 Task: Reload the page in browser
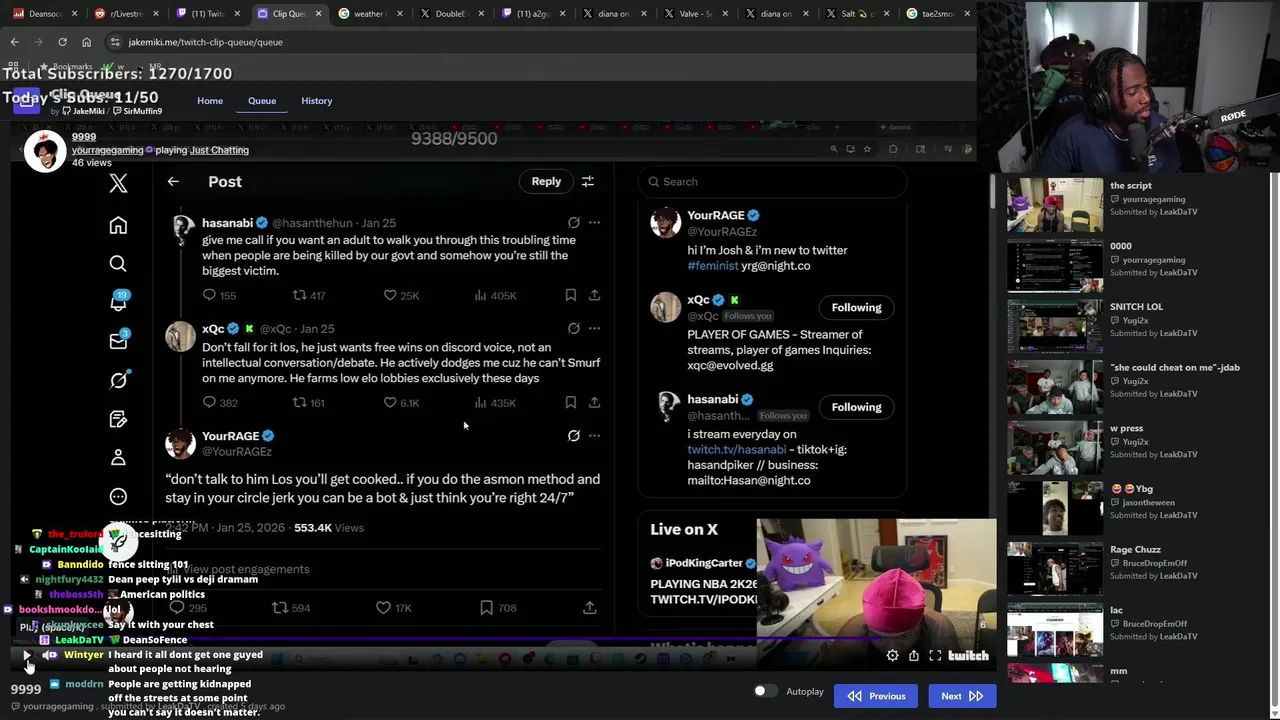pos(62,42)
